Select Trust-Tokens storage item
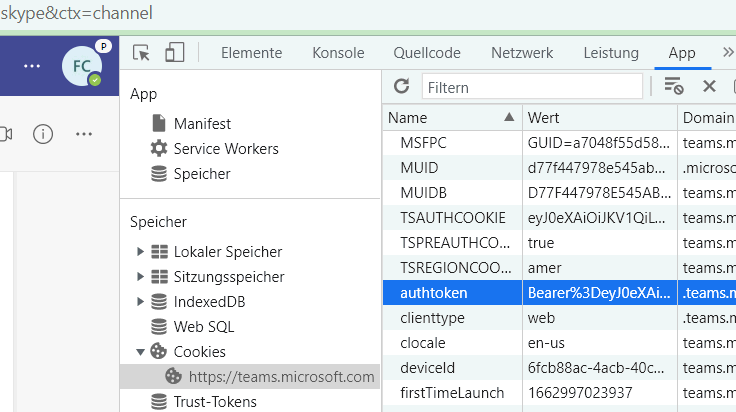Screen dimensions: 736x412 click(203, 402)
